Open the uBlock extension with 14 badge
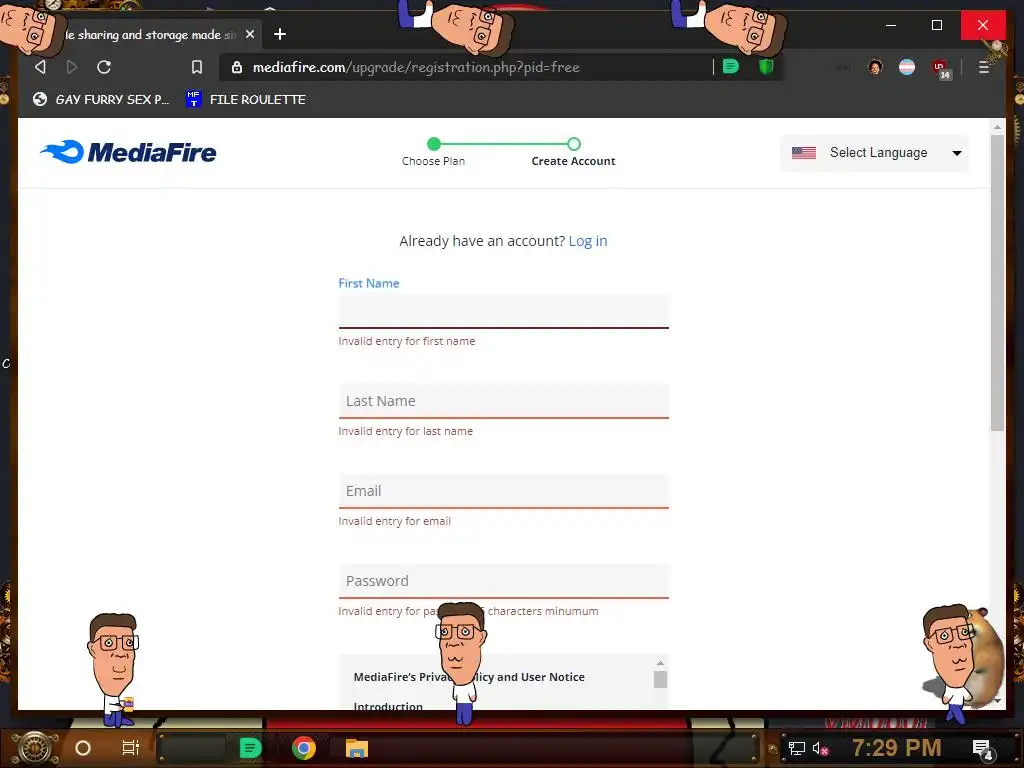1024x768 pixels. click(x=940, y=69)
